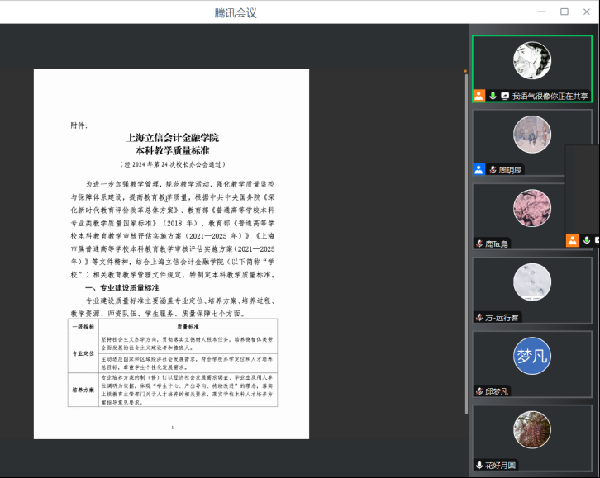Click the green microphone icon of the presenter
Image resolution: width=600 pixels, height=478 pixels.
[x=493, y=96]
